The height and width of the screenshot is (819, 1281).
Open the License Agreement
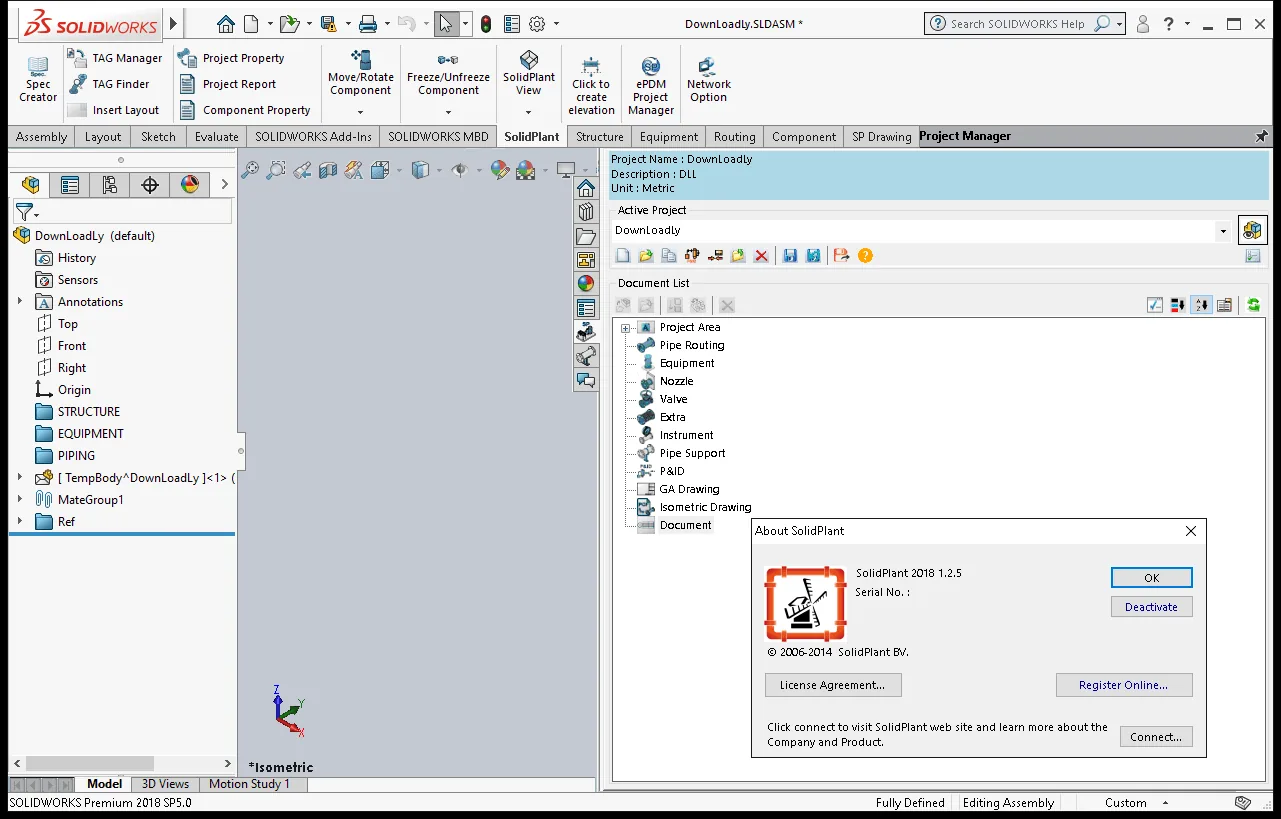coord(833,685)
